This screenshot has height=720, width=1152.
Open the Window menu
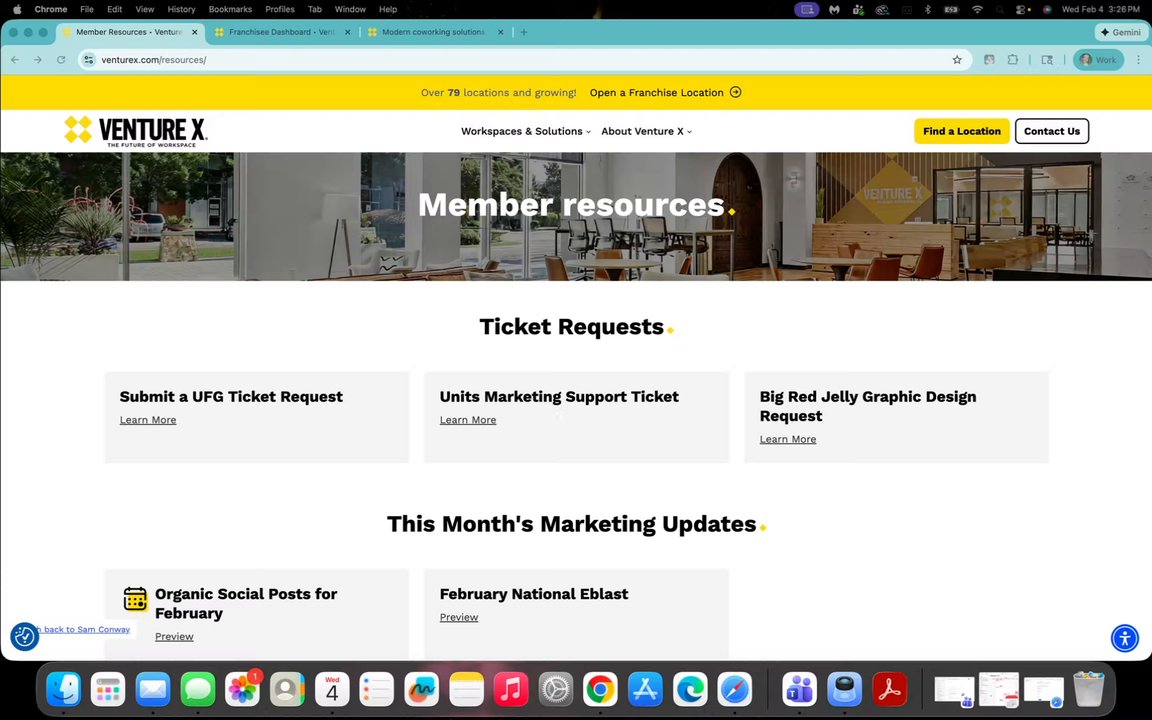[x=350, y=10]
